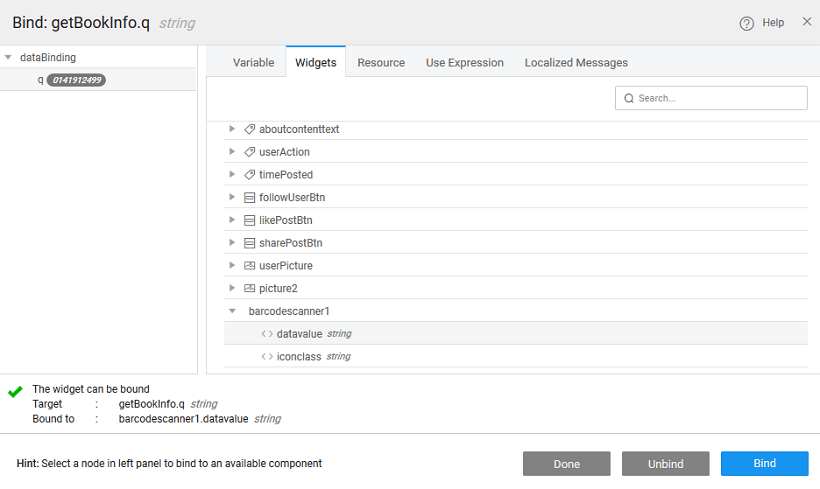This screenshot has width=820, height=489.
Task: Expand the timePosted widget node
Action: (x=232, y=175)
